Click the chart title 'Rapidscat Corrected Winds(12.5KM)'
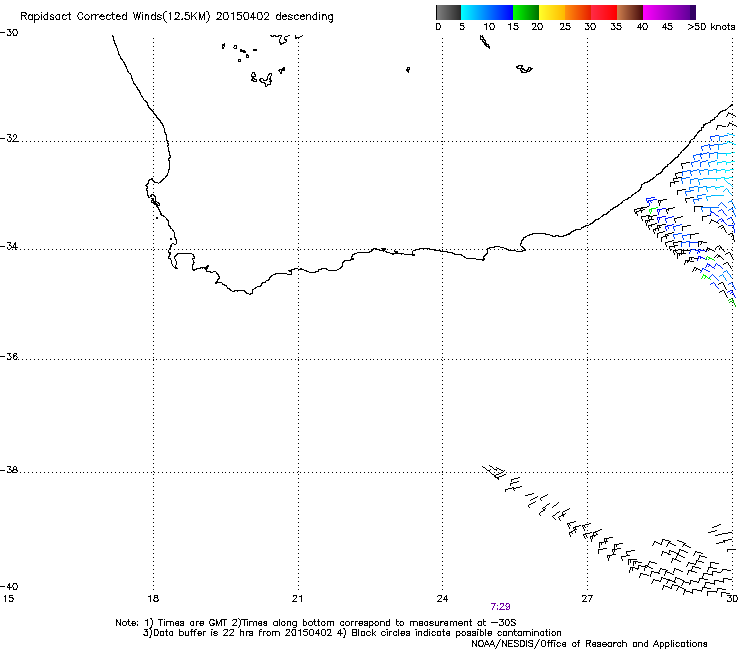This screenshot has height=650, width=740. point(115,17)
